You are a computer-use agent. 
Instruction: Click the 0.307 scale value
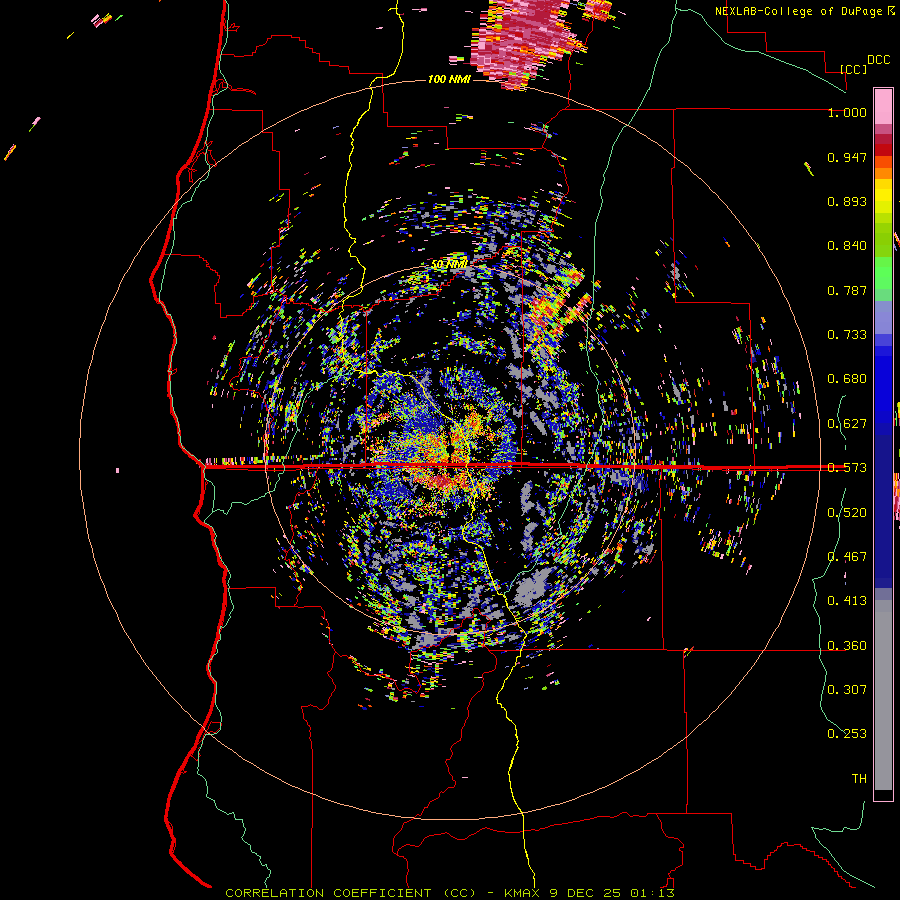coord(847,690)
